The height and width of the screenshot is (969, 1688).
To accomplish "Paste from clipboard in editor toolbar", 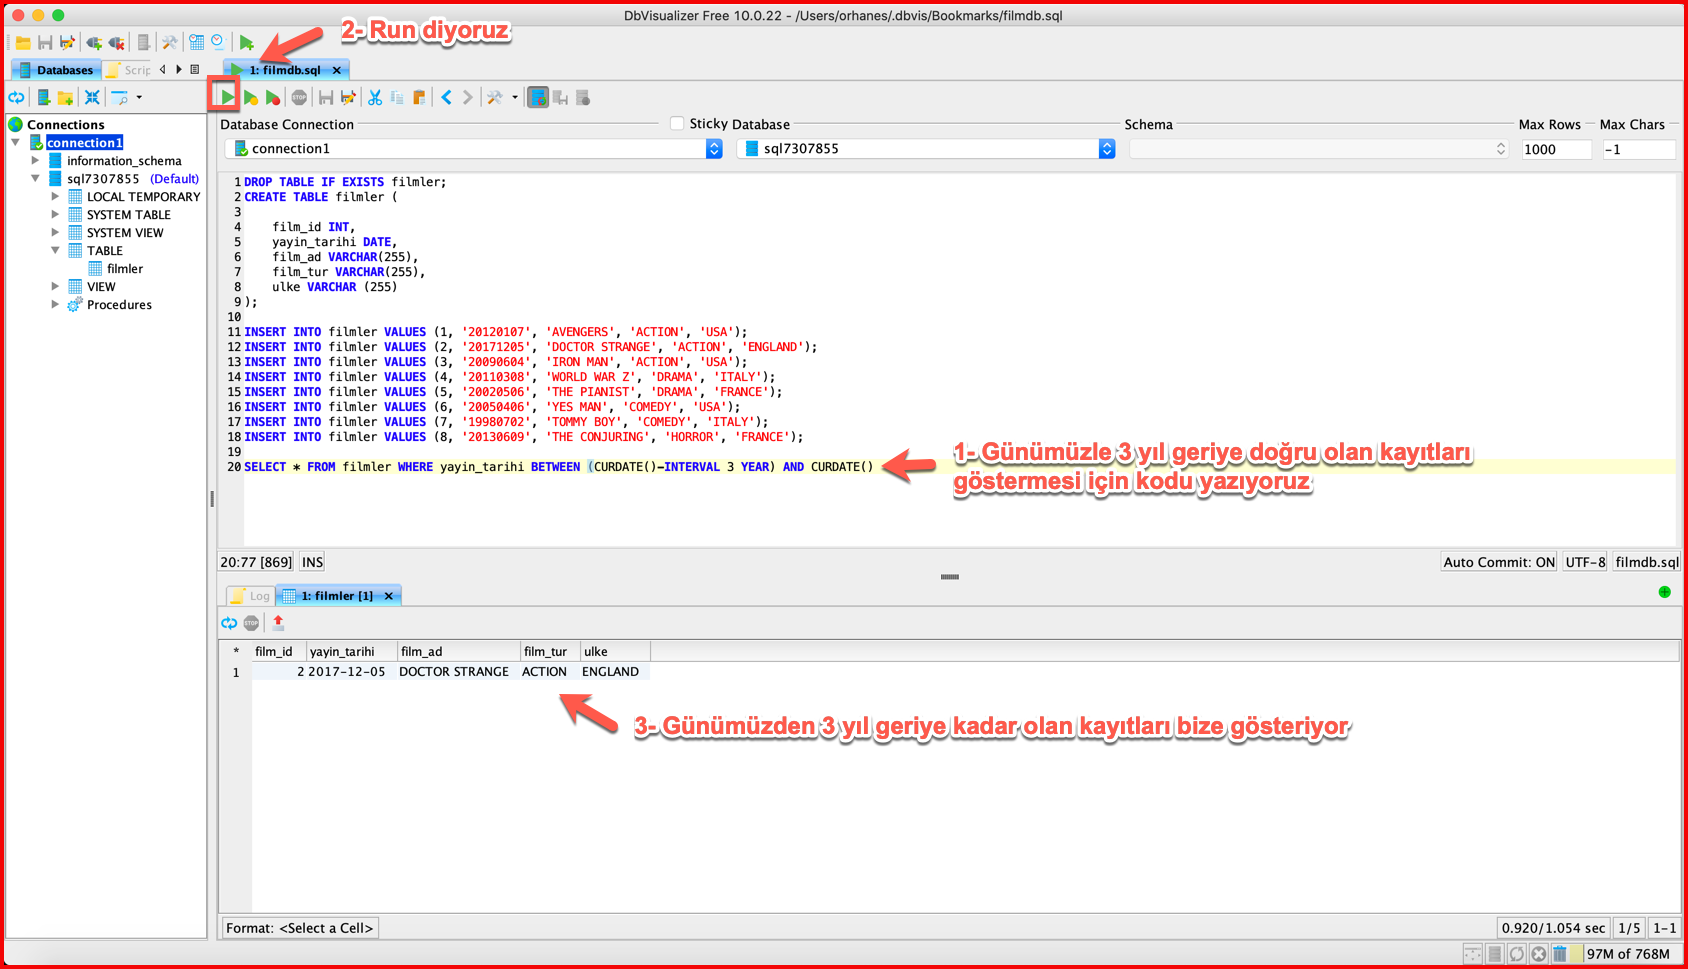I will click(419, 97).
